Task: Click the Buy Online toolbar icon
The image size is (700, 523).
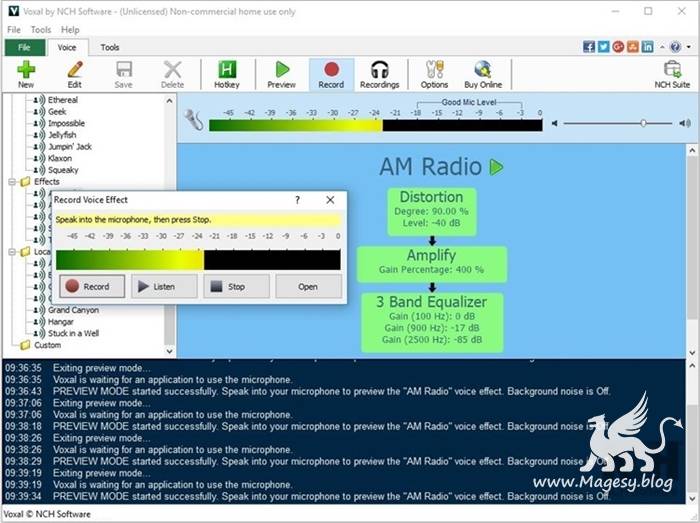Action: (483, 74)
